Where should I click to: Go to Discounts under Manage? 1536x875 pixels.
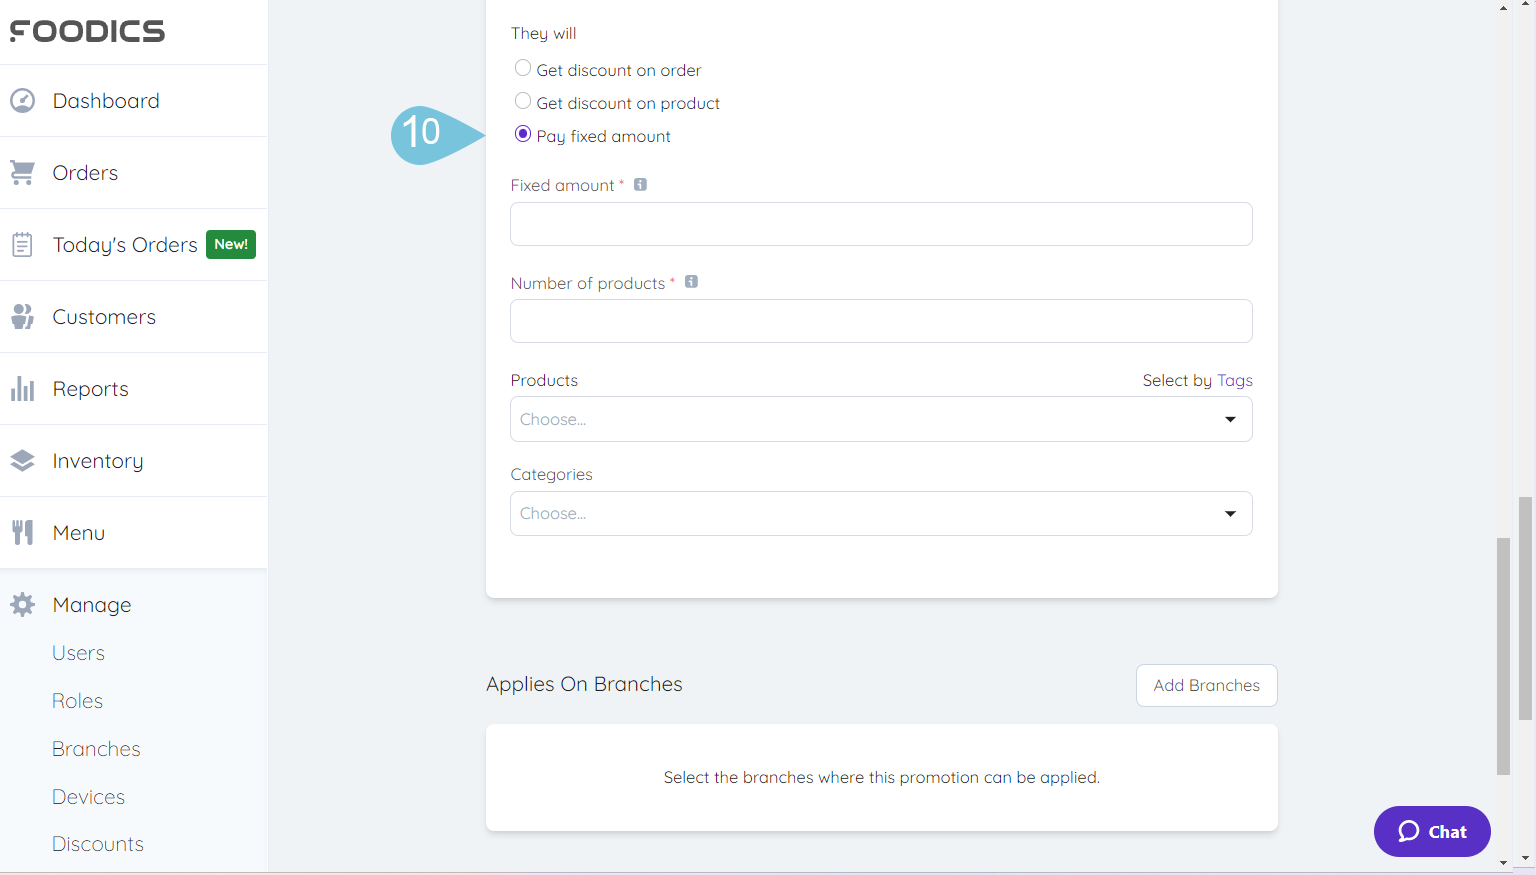98,844
